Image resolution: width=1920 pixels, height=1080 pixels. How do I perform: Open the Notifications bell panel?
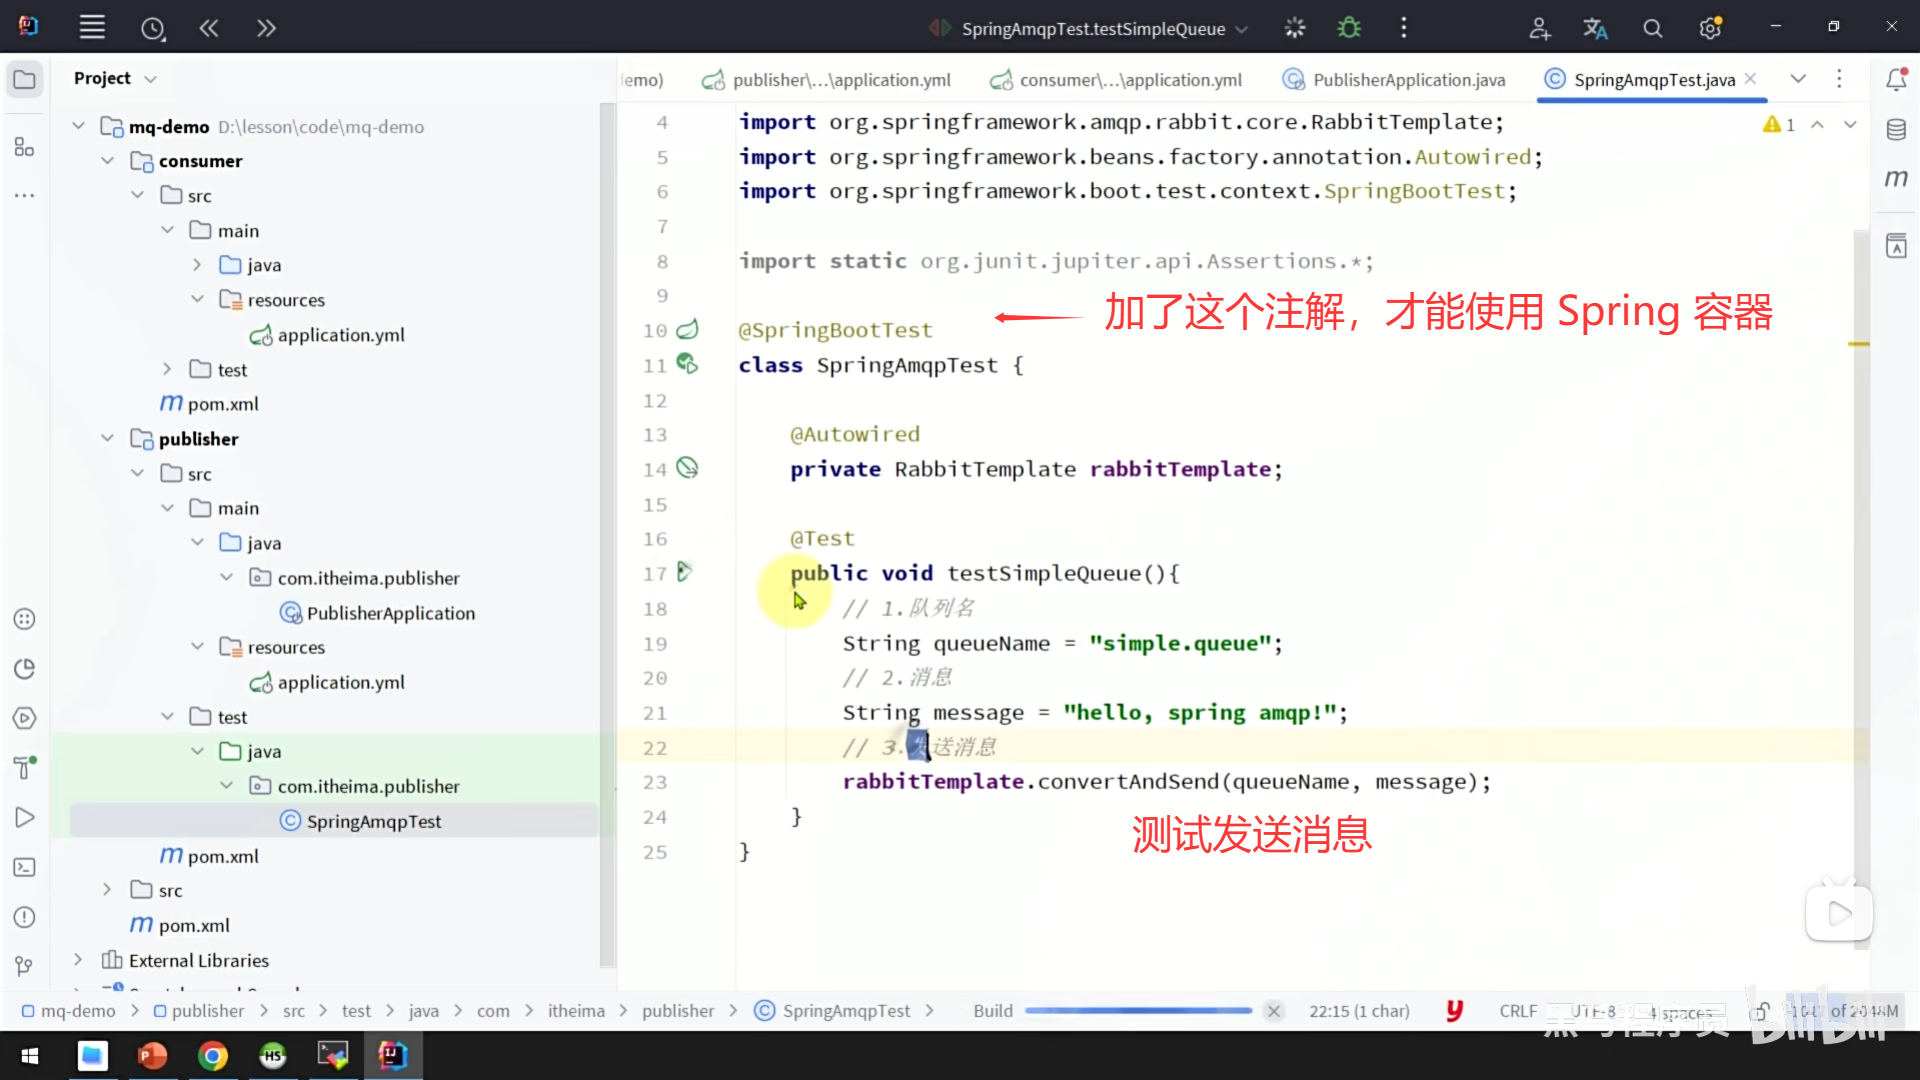(x=1896, y=80)
